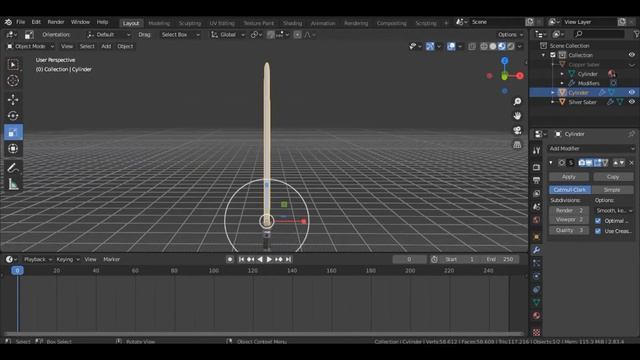Screen dimensions: 640x360
Task: Hide the Silver Saber object
Action: pos(632,102)
